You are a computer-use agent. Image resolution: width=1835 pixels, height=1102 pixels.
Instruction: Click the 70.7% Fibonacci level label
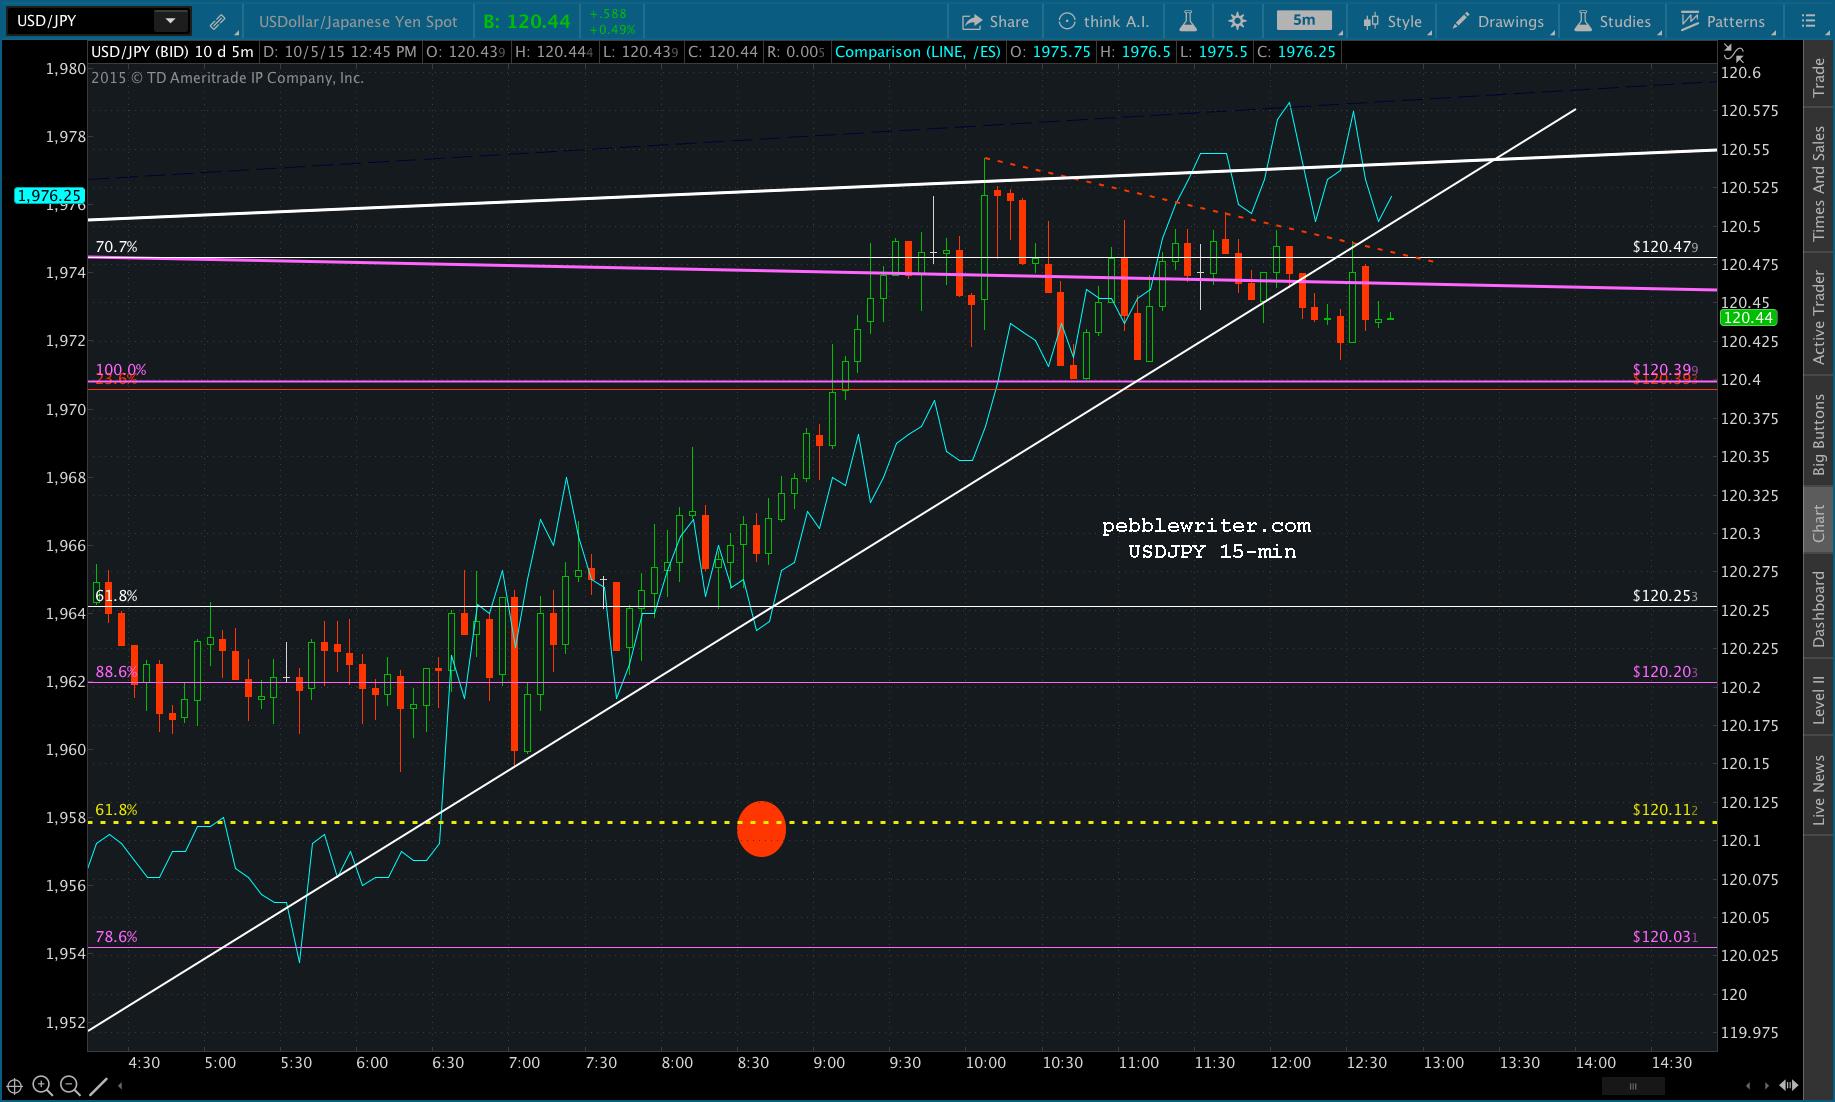[116, 247]
